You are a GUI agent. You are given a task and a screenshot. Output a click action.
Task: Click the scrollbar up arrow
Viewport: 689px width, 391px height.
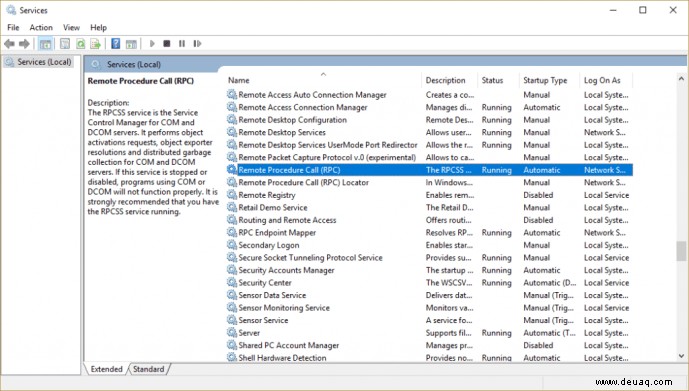(681, 79)
